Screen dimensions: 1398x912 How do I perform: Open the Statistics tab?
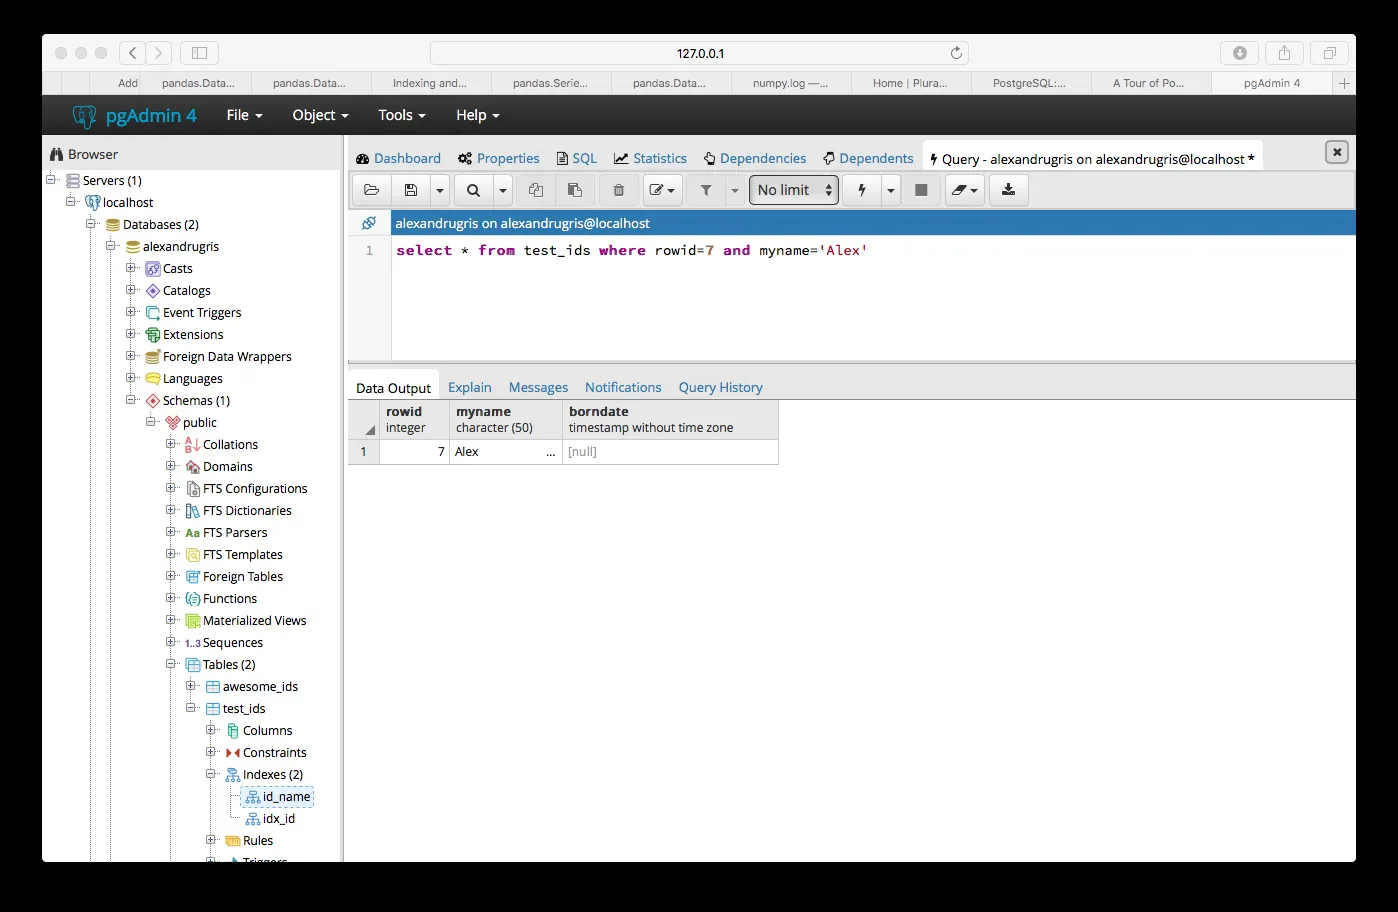(x=650, y=158)
